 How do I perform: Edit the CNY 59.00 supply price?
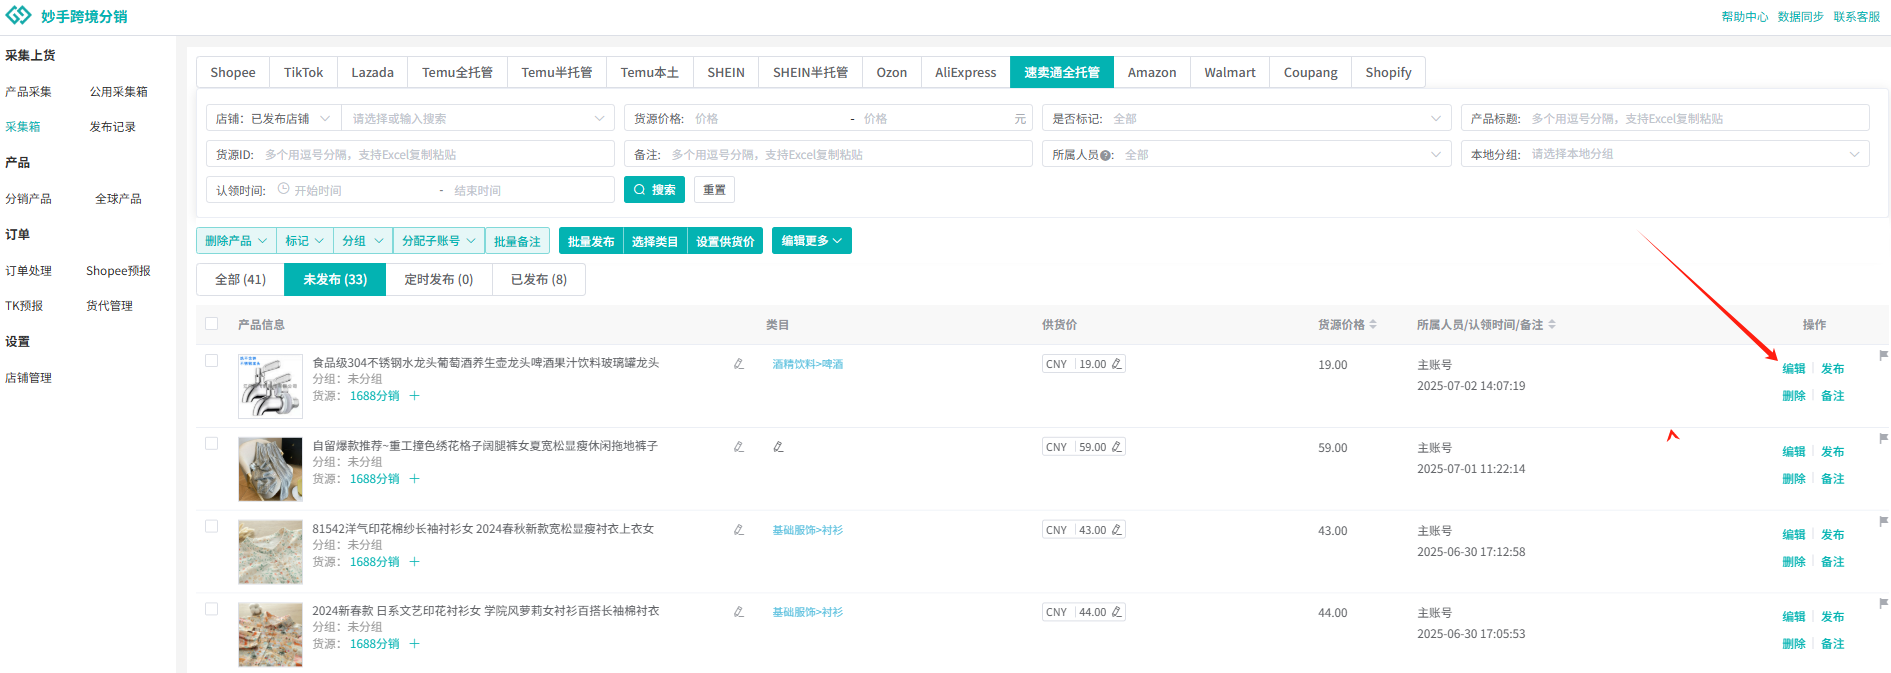click(x=1117, y=447)
